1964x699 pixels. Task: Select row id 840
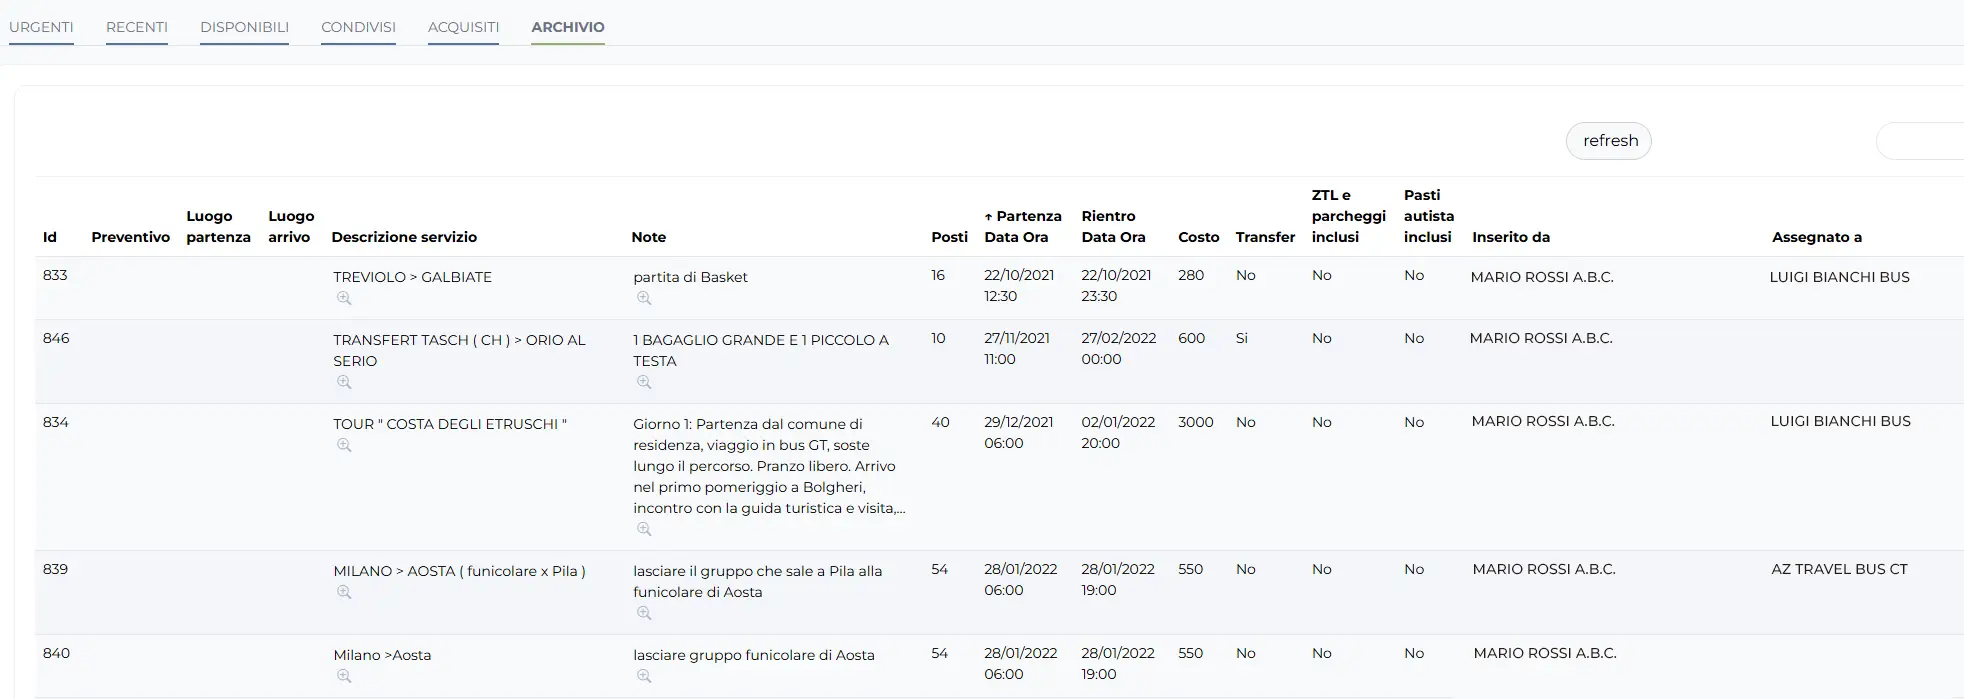pyautogui.click(x=56, y=653)
